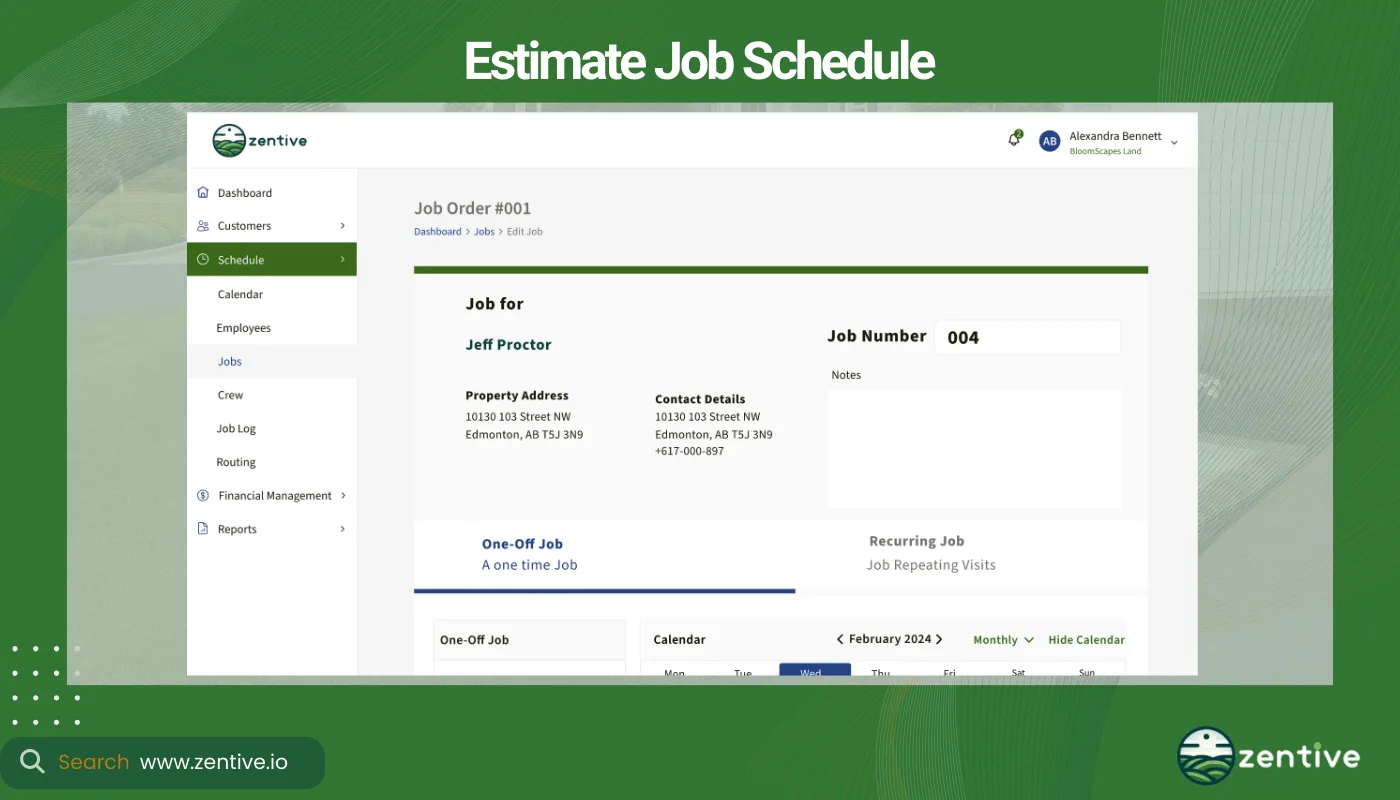Image resolution: width=1400 pixels, height=800 pixels.
Task: Select the Customers people icon
Action: pyautogui.click(x=203, y=225)
